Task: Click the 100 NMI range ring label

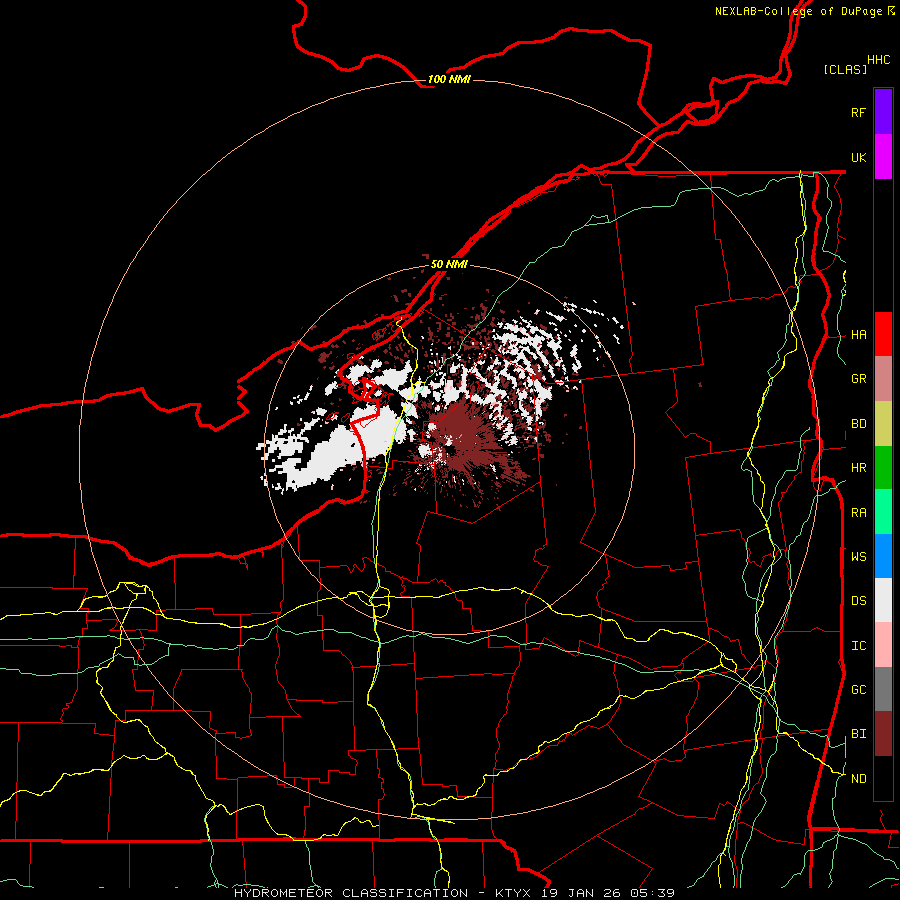Action: point(449,79)
